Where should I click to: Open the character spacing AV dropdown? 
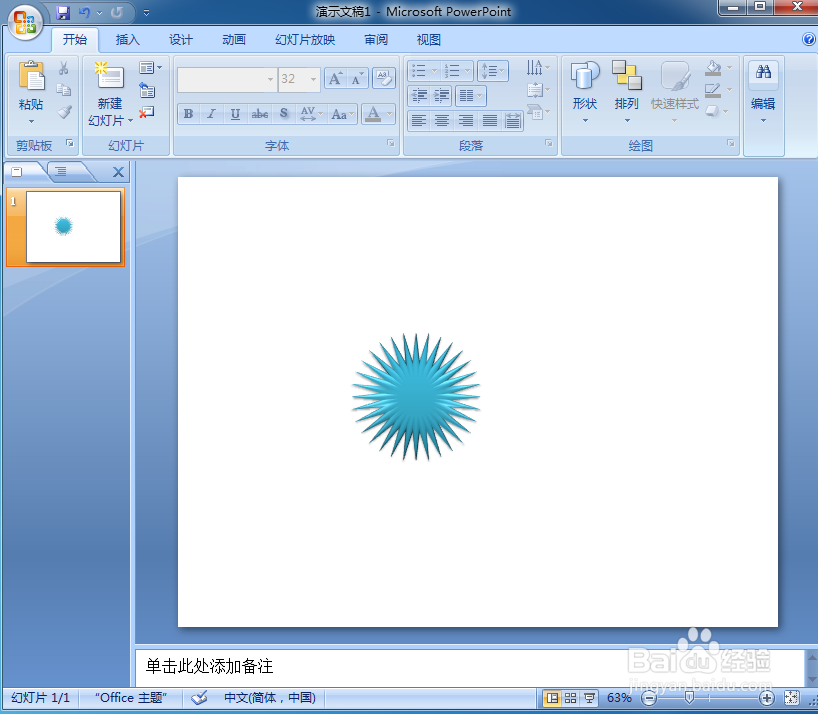pyautogui.click(x=311, y=114)
